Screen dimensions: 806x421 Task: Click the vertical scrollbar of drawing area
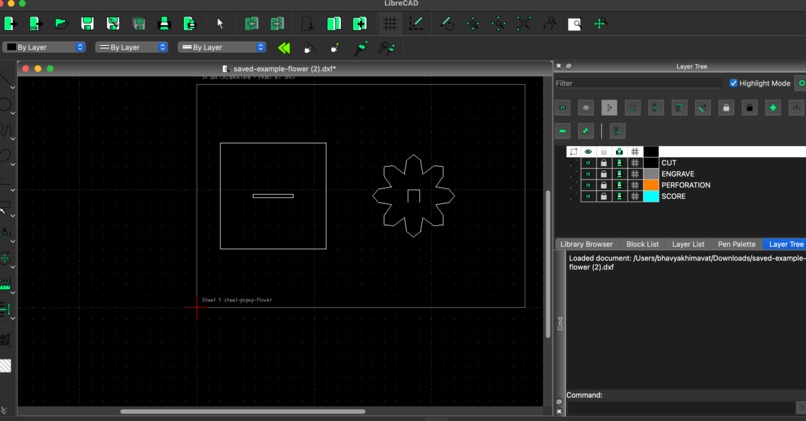point(548,264)
